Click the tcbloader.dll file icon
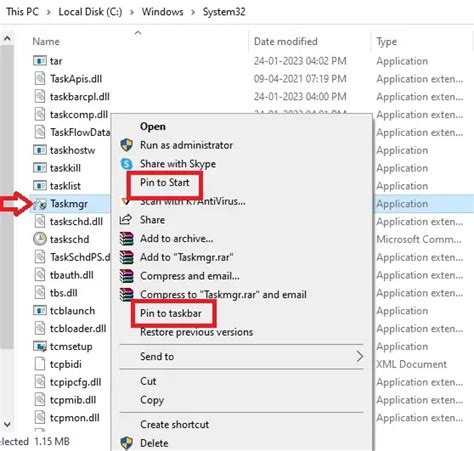 tap(40, 328)
